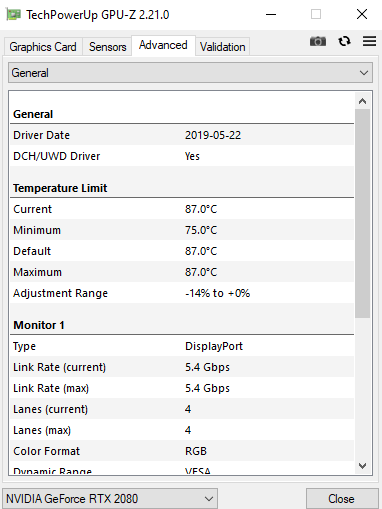382x509 pixels.
Task: Select the Type row under Monitor 1
Action: coord(182,346)
